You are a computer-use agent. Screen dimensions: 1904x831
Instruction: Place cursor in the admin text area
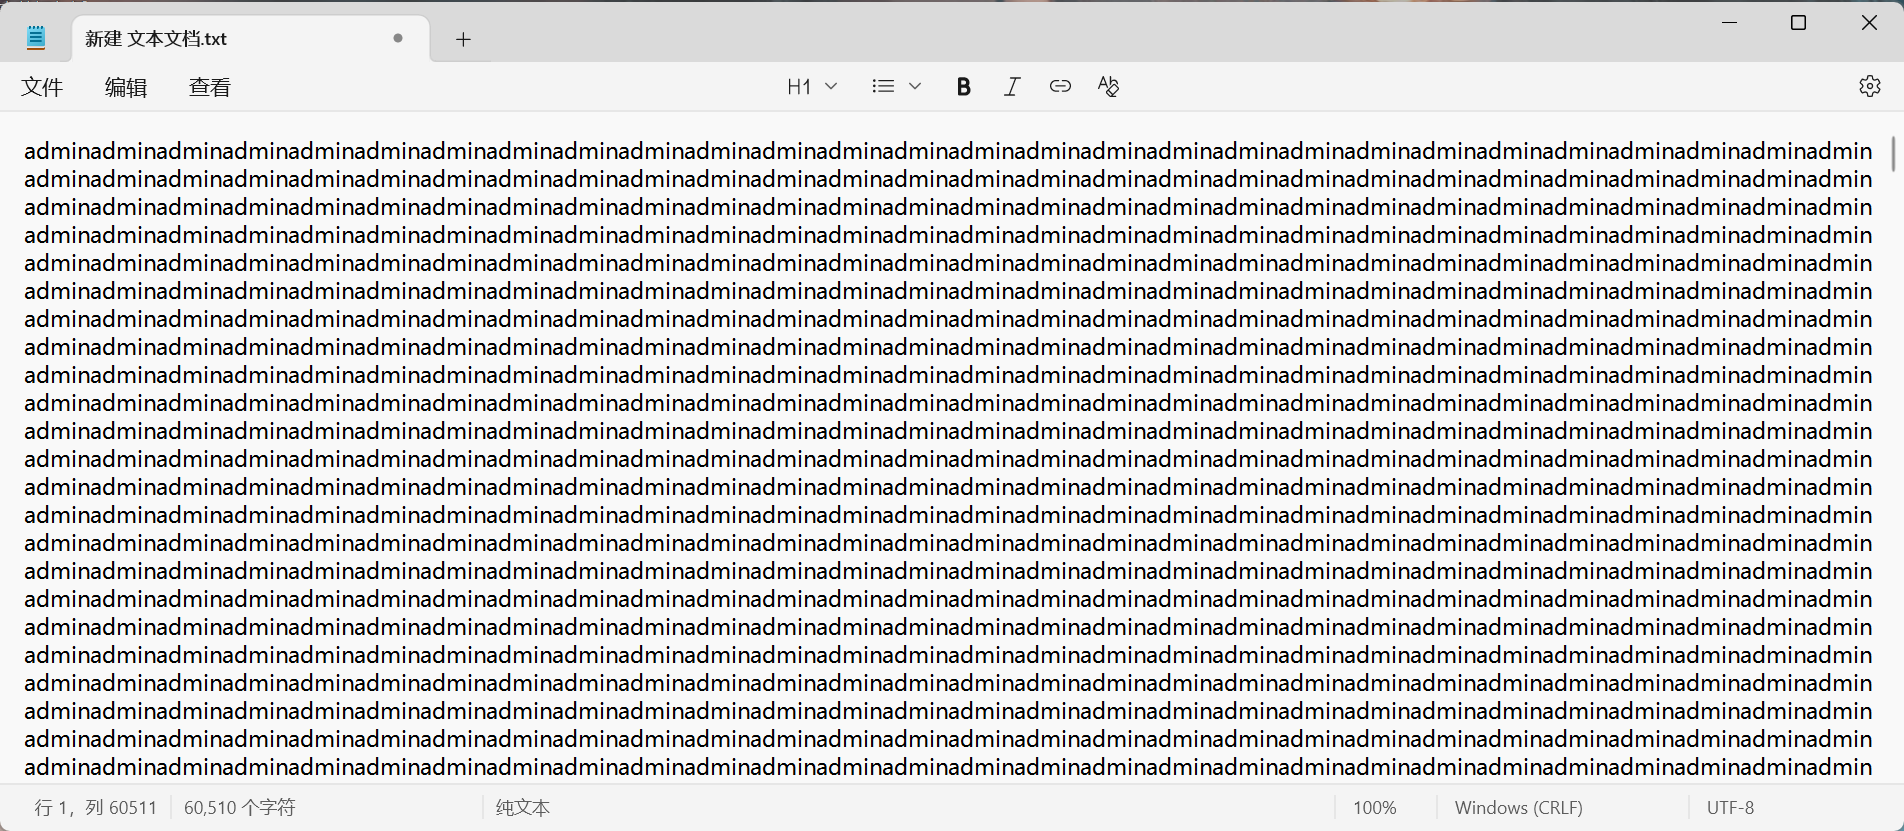click(948, 459)
